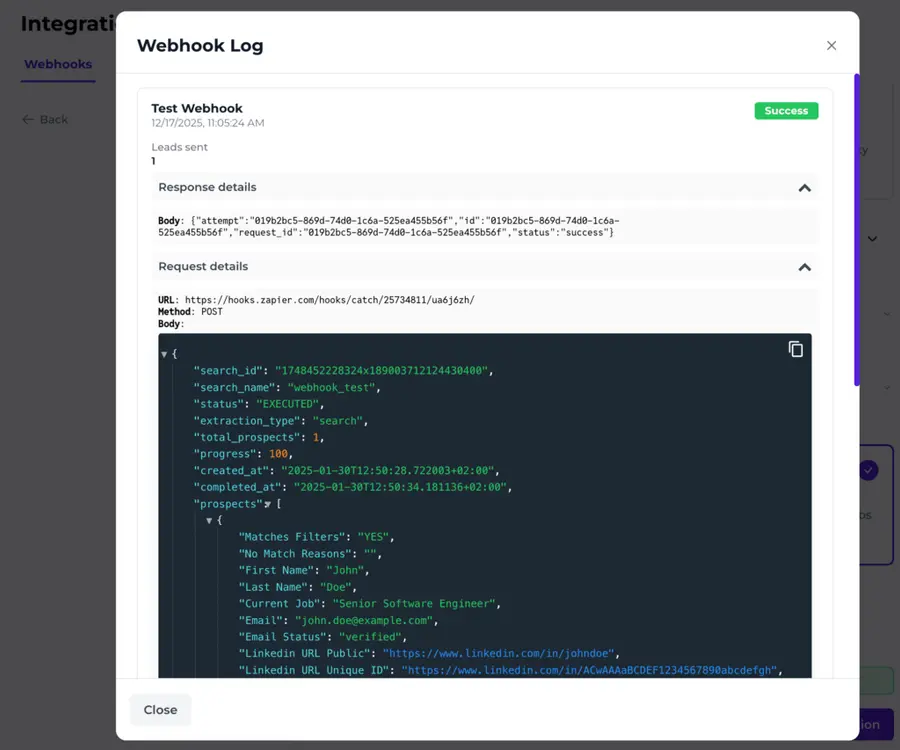
Task: Click the green Success status badge
Action: pos(786,110)
